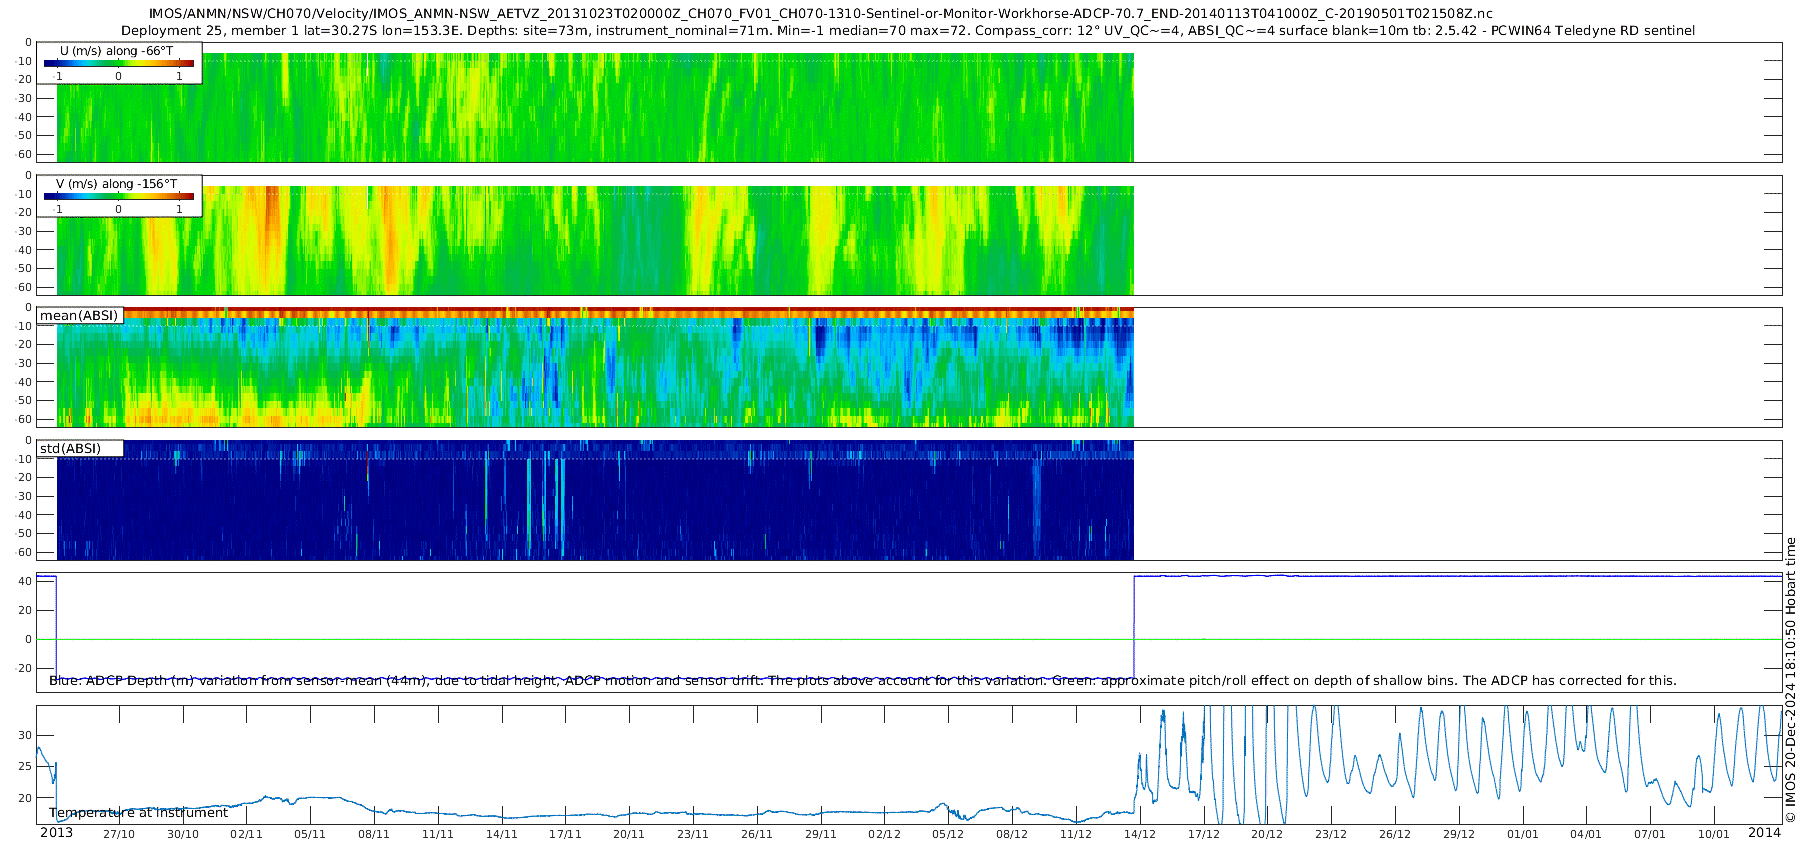Select the mean(ABSI) panel label

(x=79, y=316)
